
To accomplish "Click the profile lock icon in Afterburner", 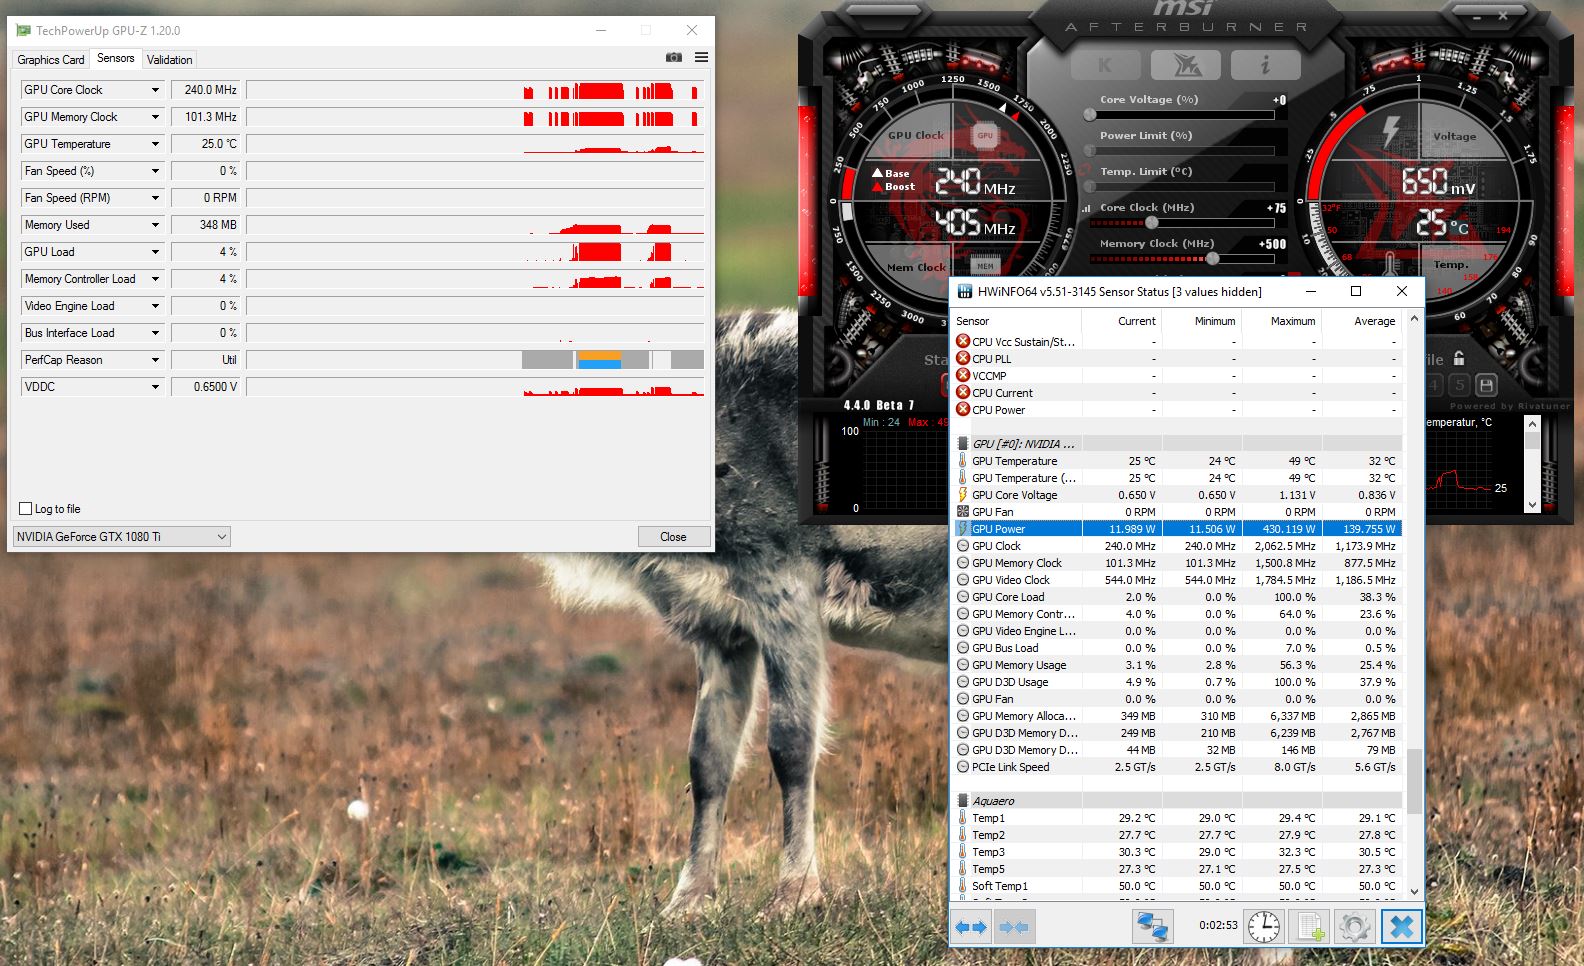I will pyautogui.click(x=1459, y=358).
